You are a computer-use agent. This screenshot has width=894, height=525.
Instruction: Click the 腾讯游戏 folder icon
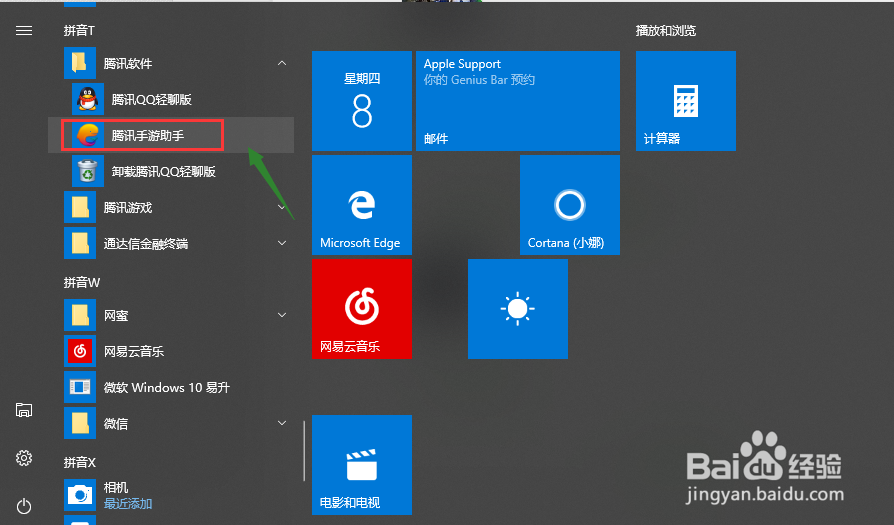coord(80,207)
